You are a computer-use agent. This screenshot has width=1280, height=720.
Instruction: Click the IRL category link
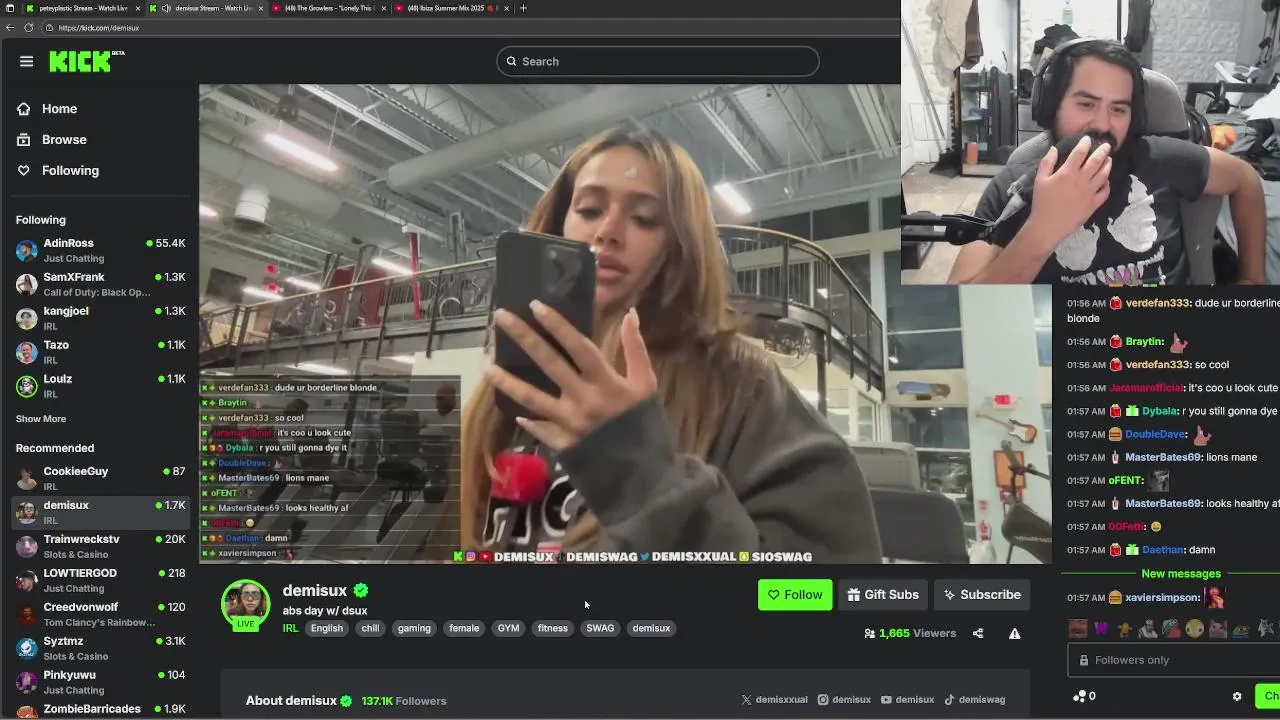290,628
